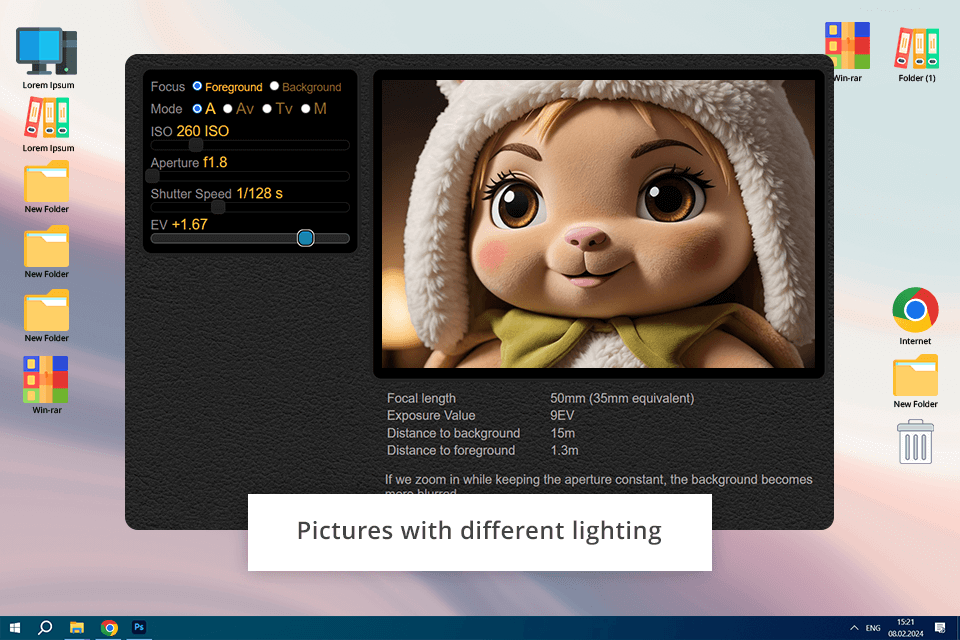Select the Background focus radio button
Viewport: 960px width, 640px height.
coord(274,86)
